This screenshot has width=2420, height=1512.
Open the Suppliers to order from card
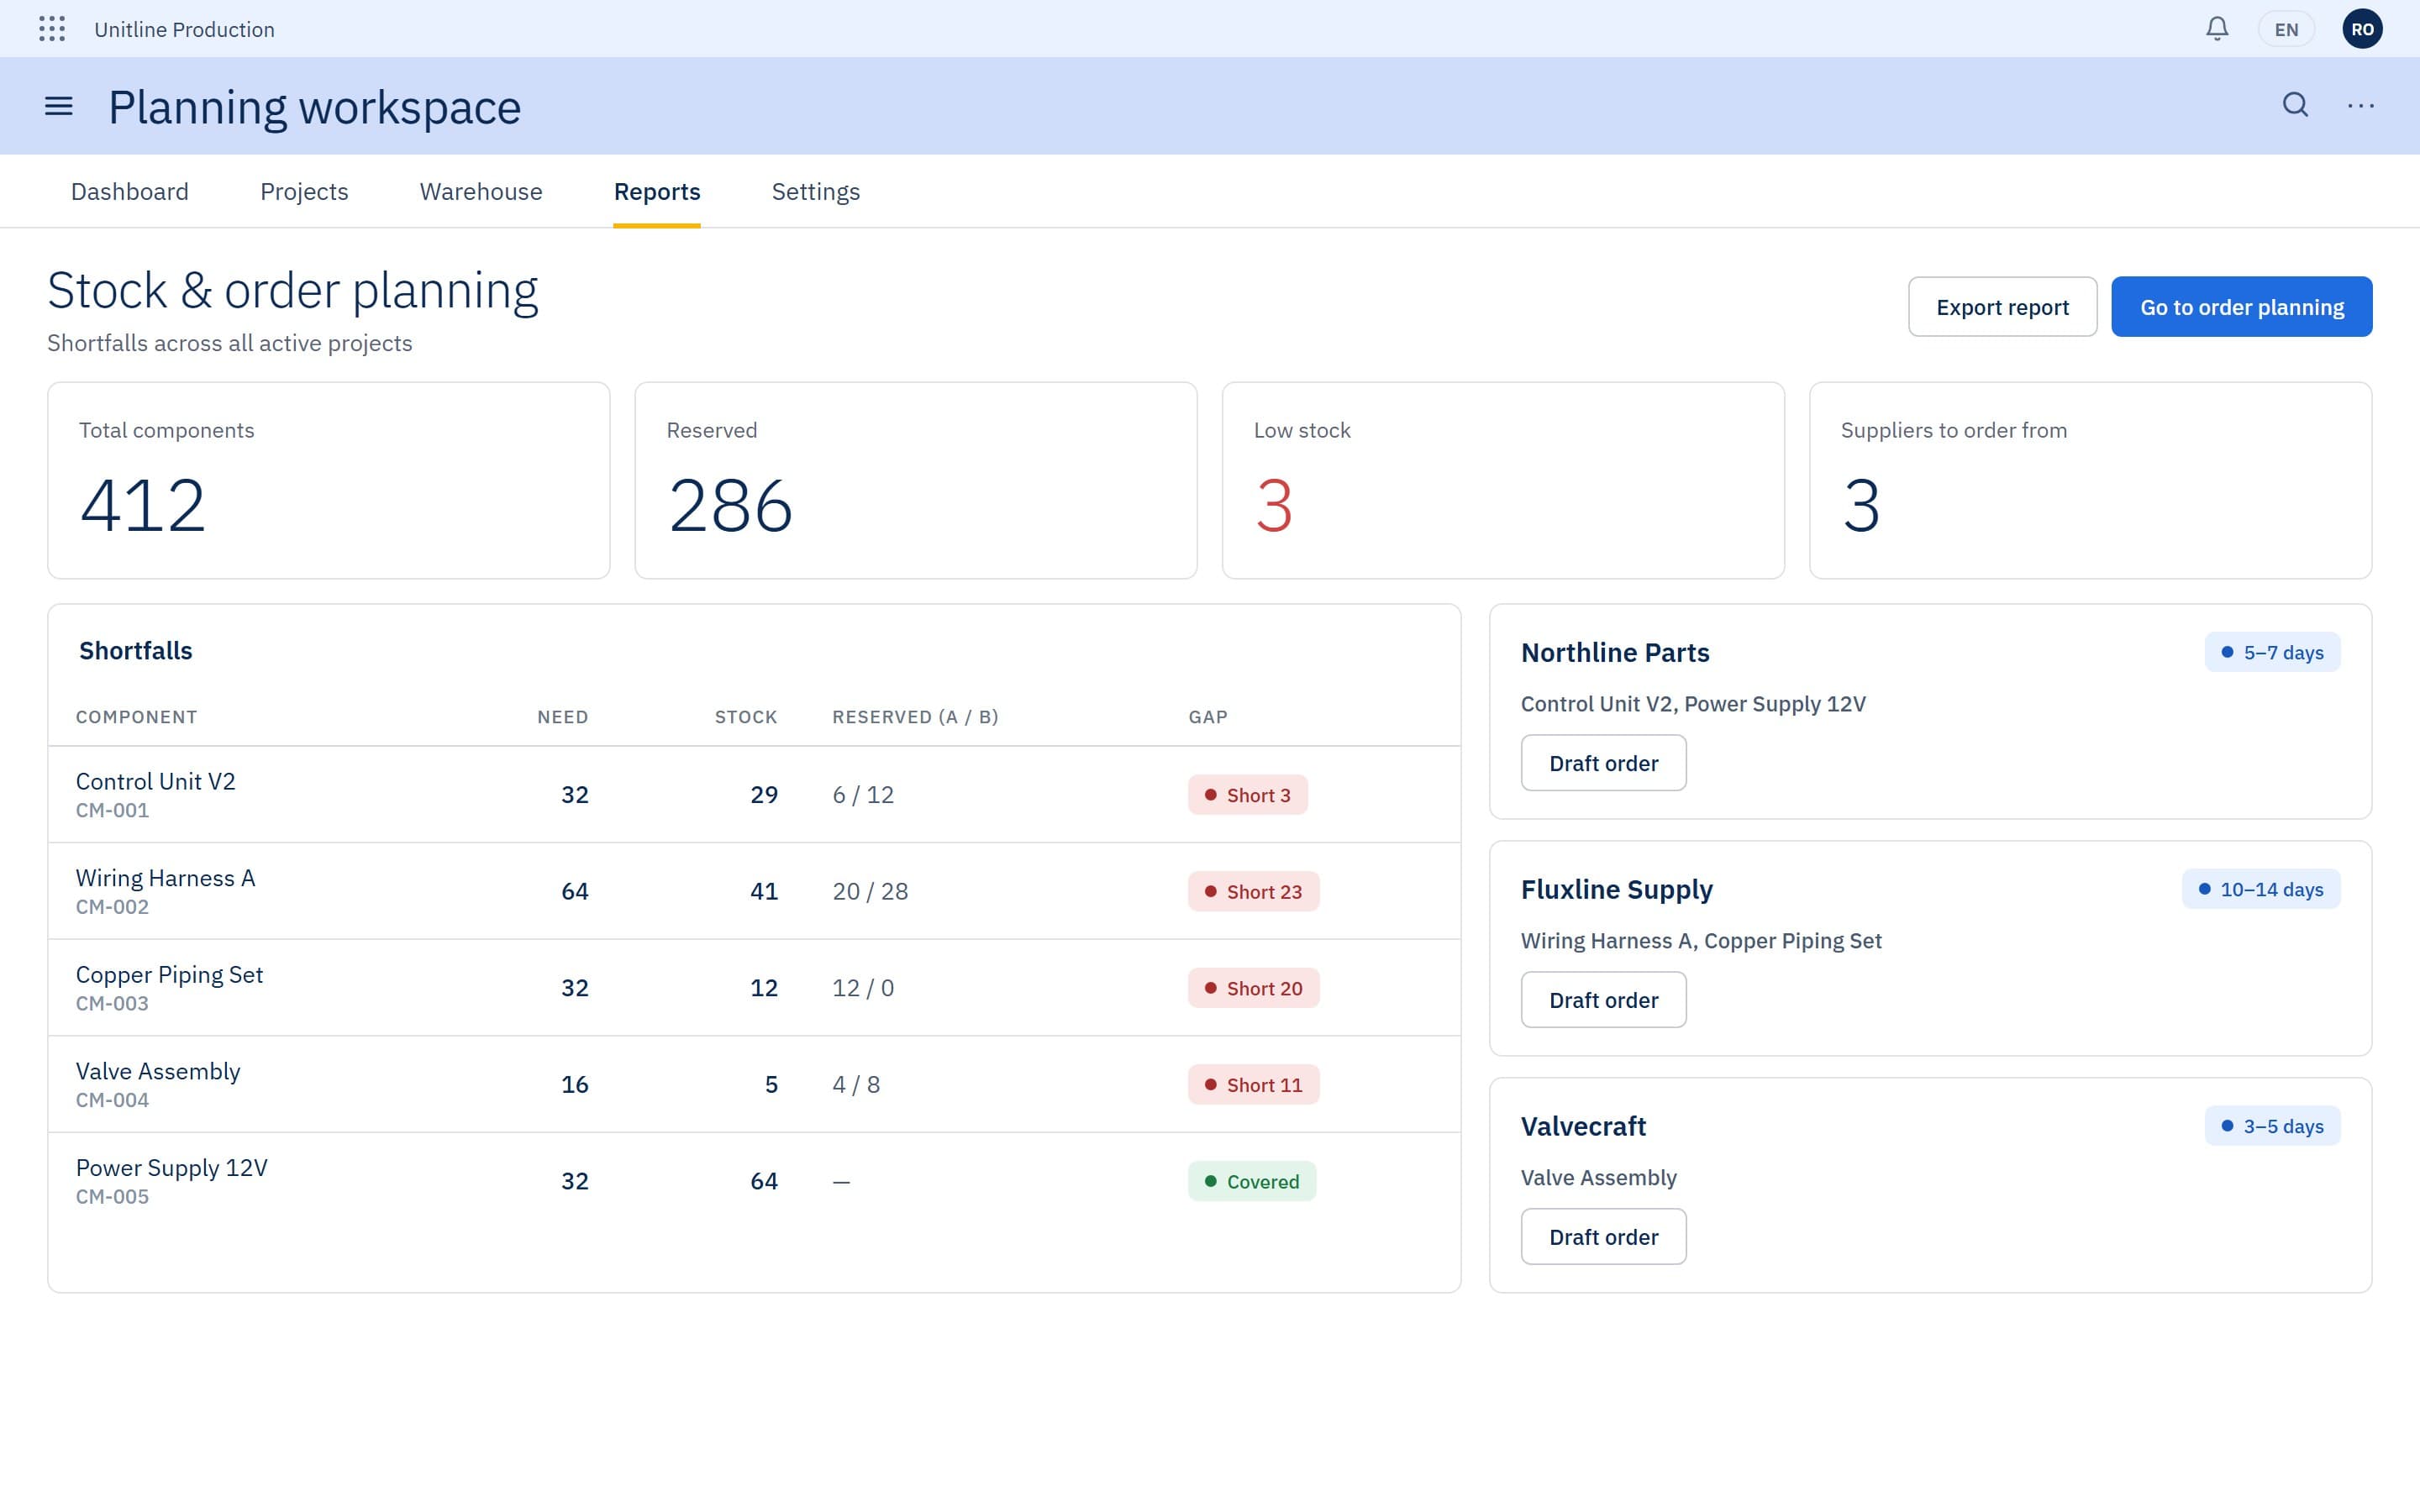pos(2091,481)
